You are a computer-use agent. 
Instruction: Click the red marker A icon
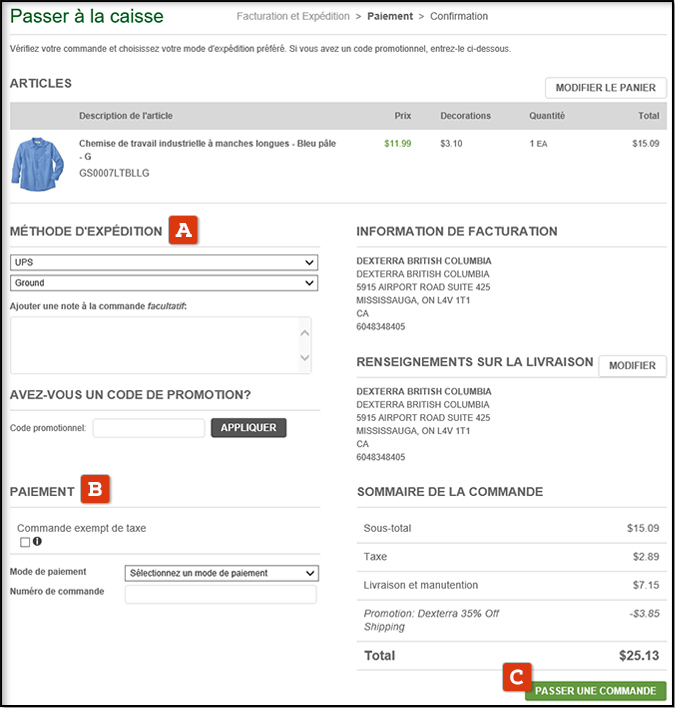pyautogui.click(x=183, y=230)
